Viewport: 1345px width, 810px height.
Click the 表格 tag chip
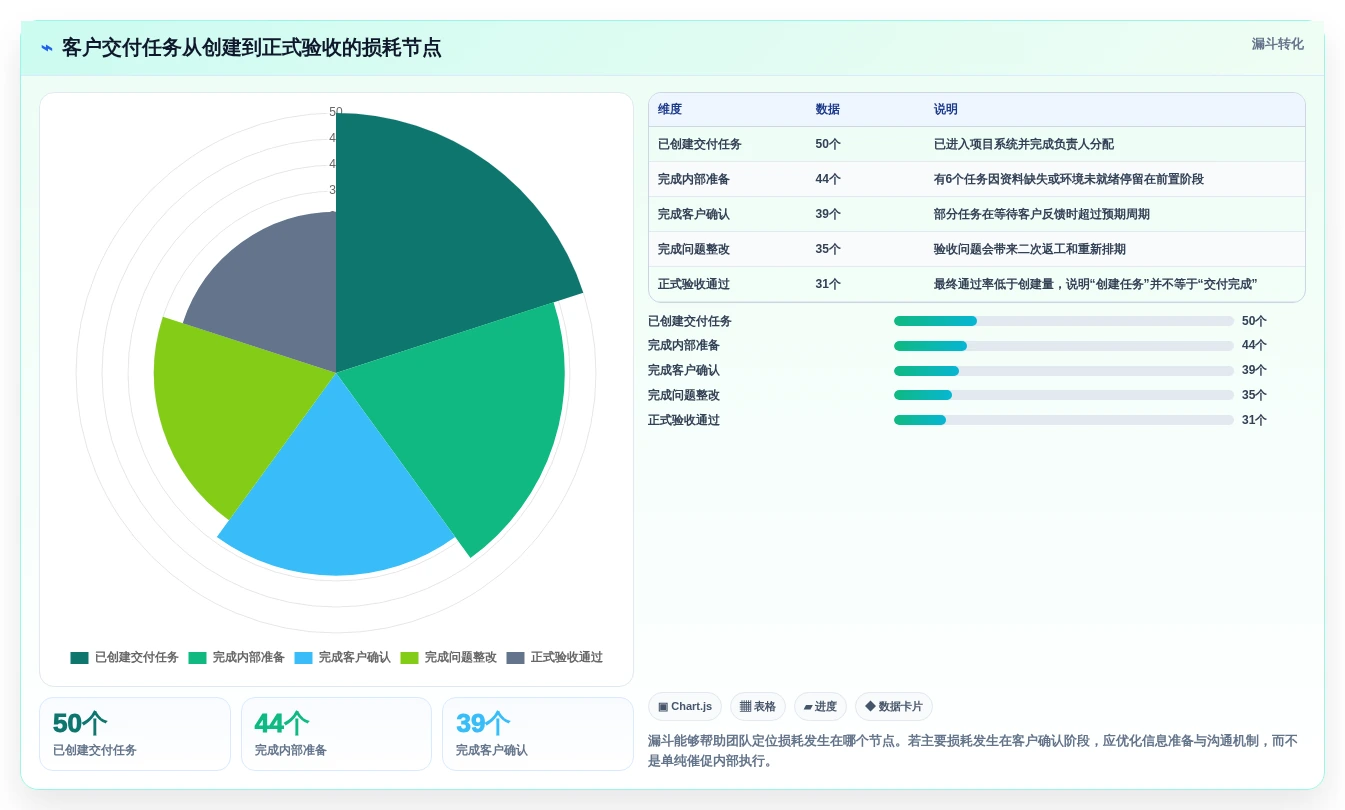[758, 706]
